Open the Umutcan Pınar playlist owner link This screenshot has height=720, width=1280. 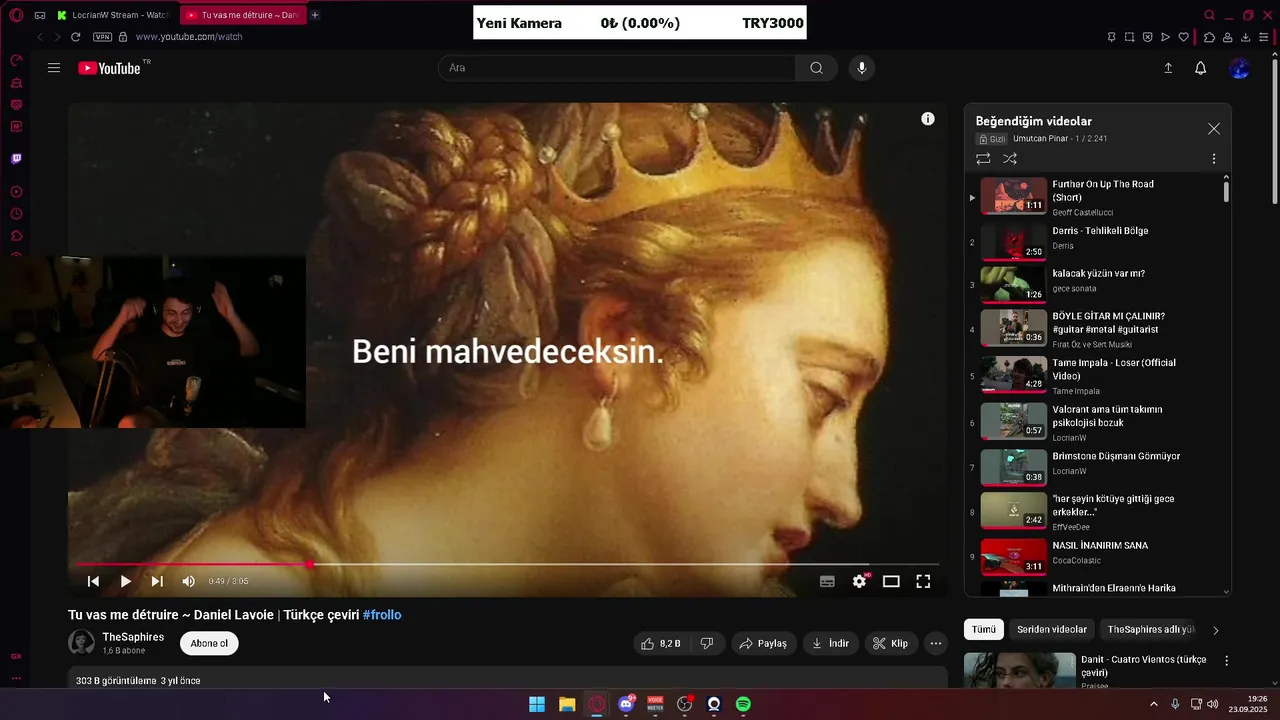pyautogui.click(x=1041, y=139)
